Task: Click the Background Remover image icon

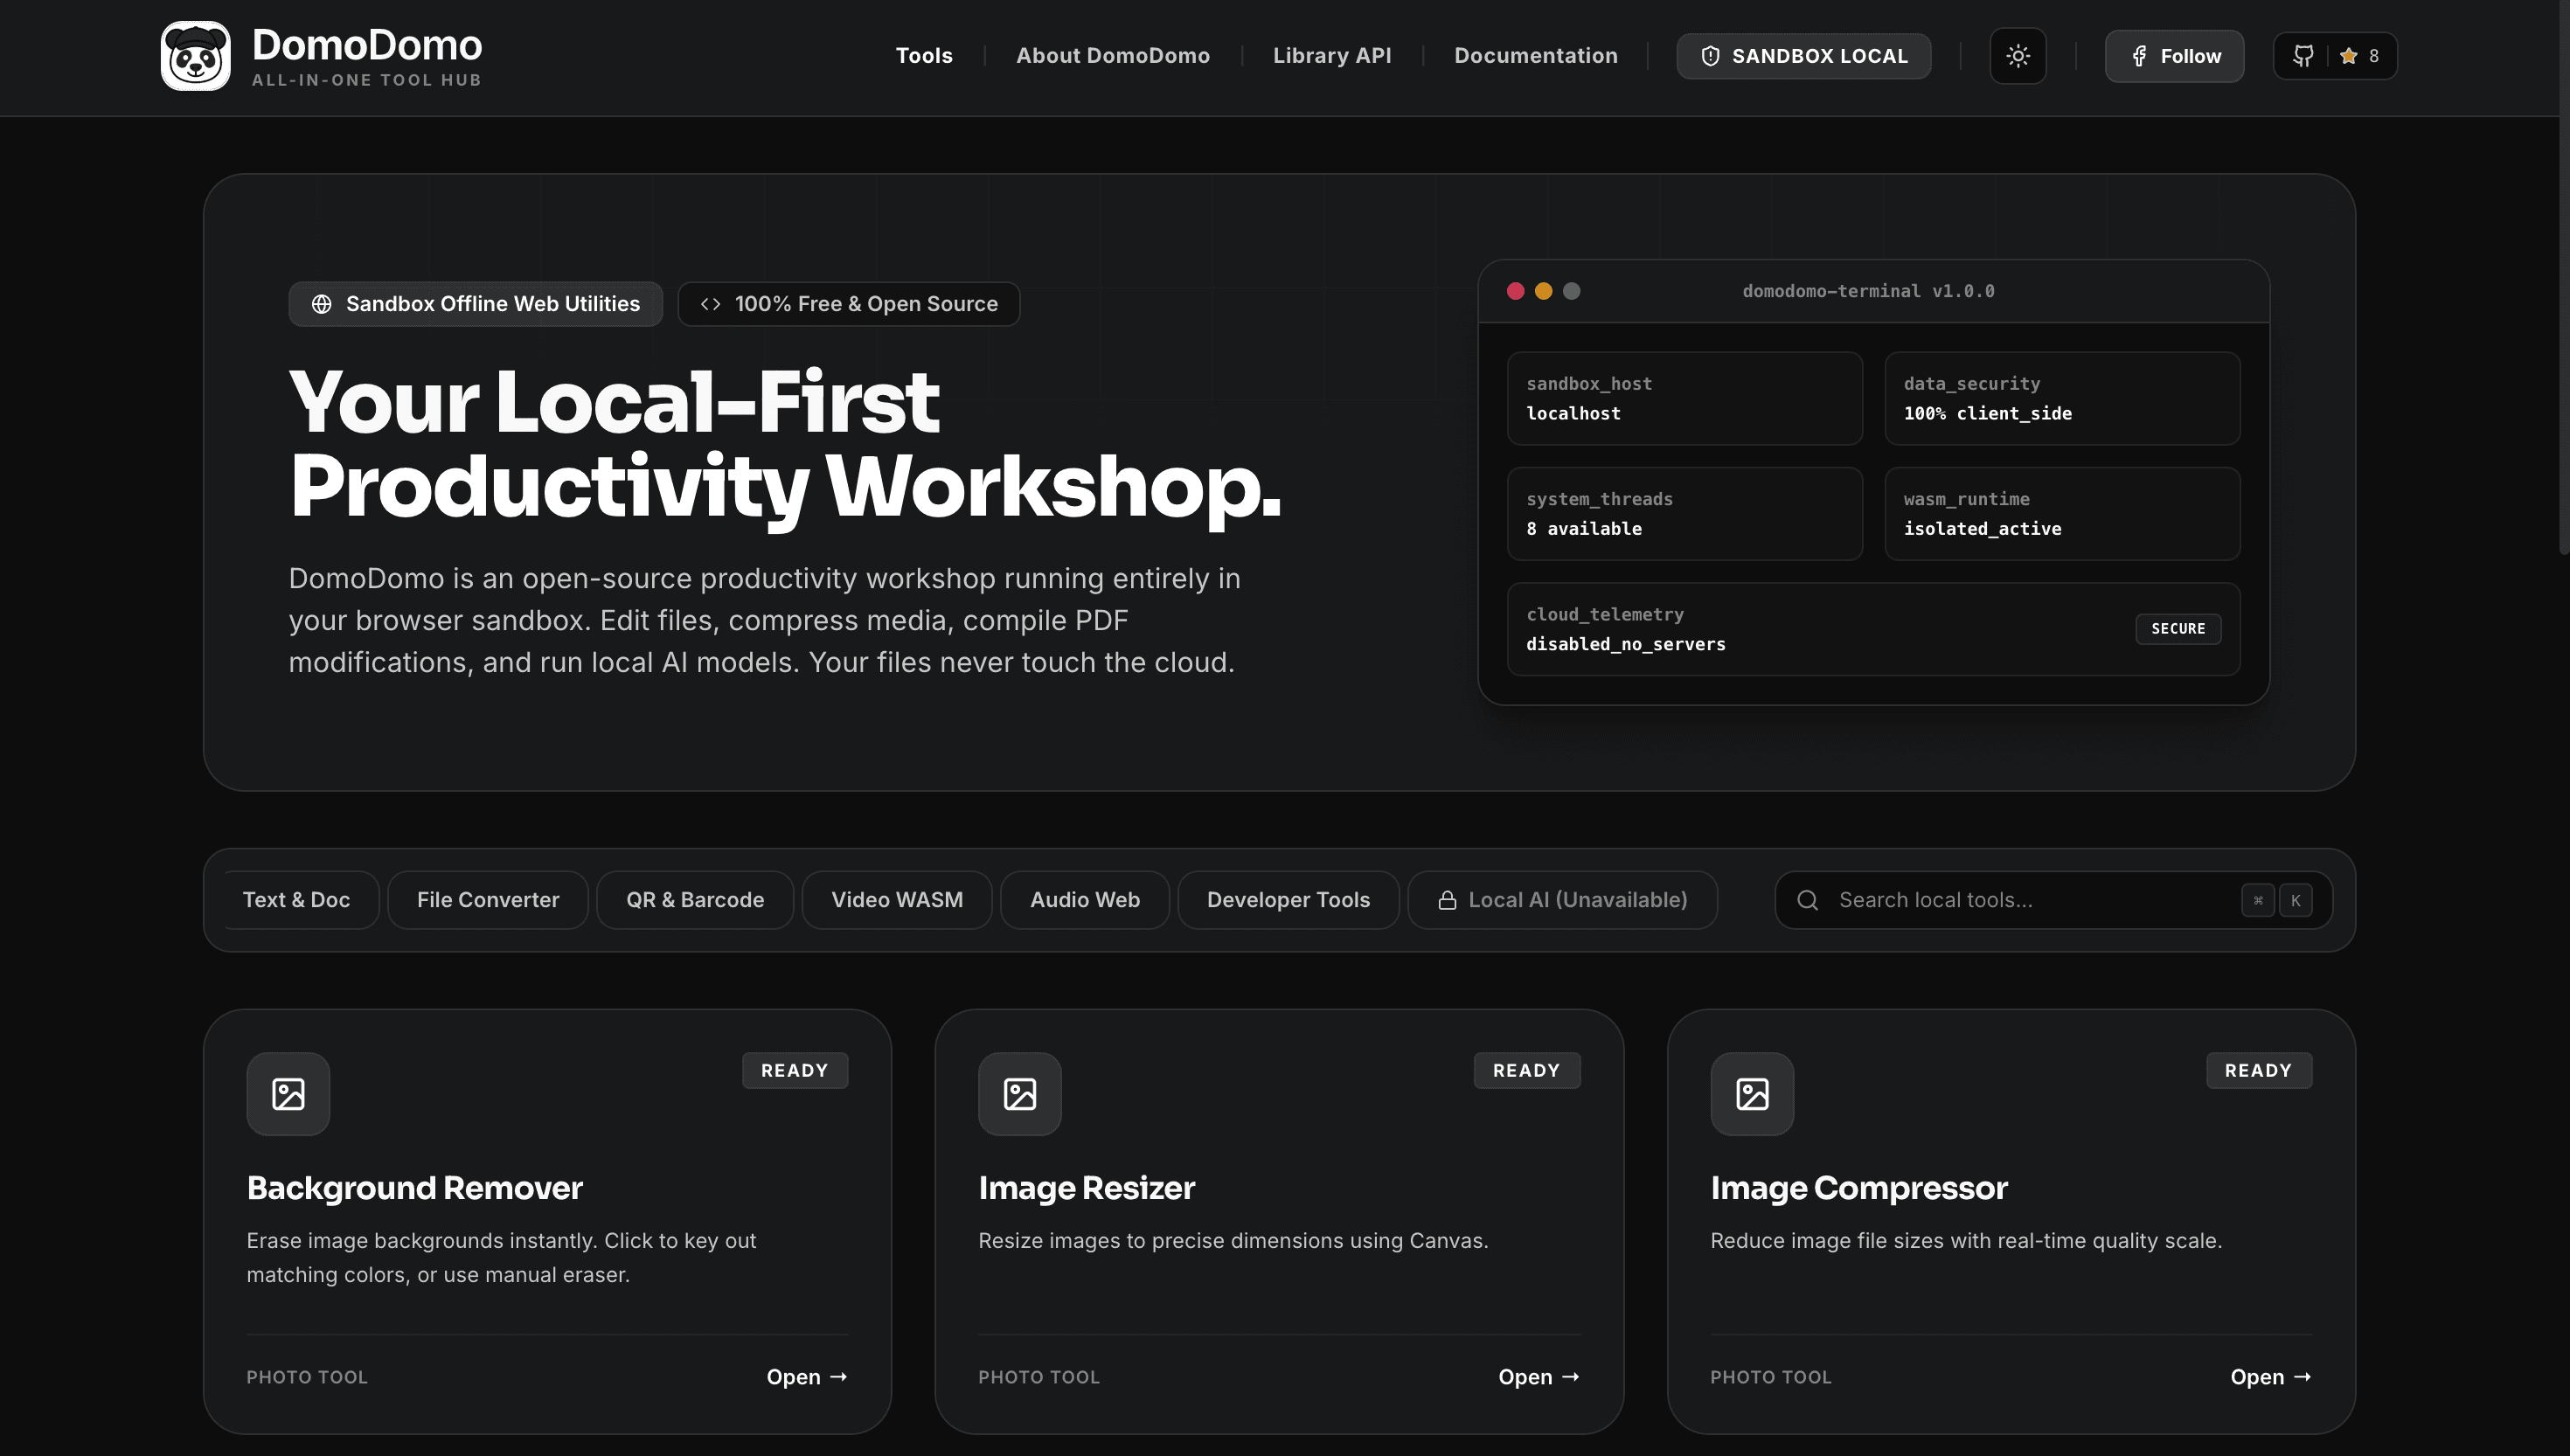Action: point(288,1093)
